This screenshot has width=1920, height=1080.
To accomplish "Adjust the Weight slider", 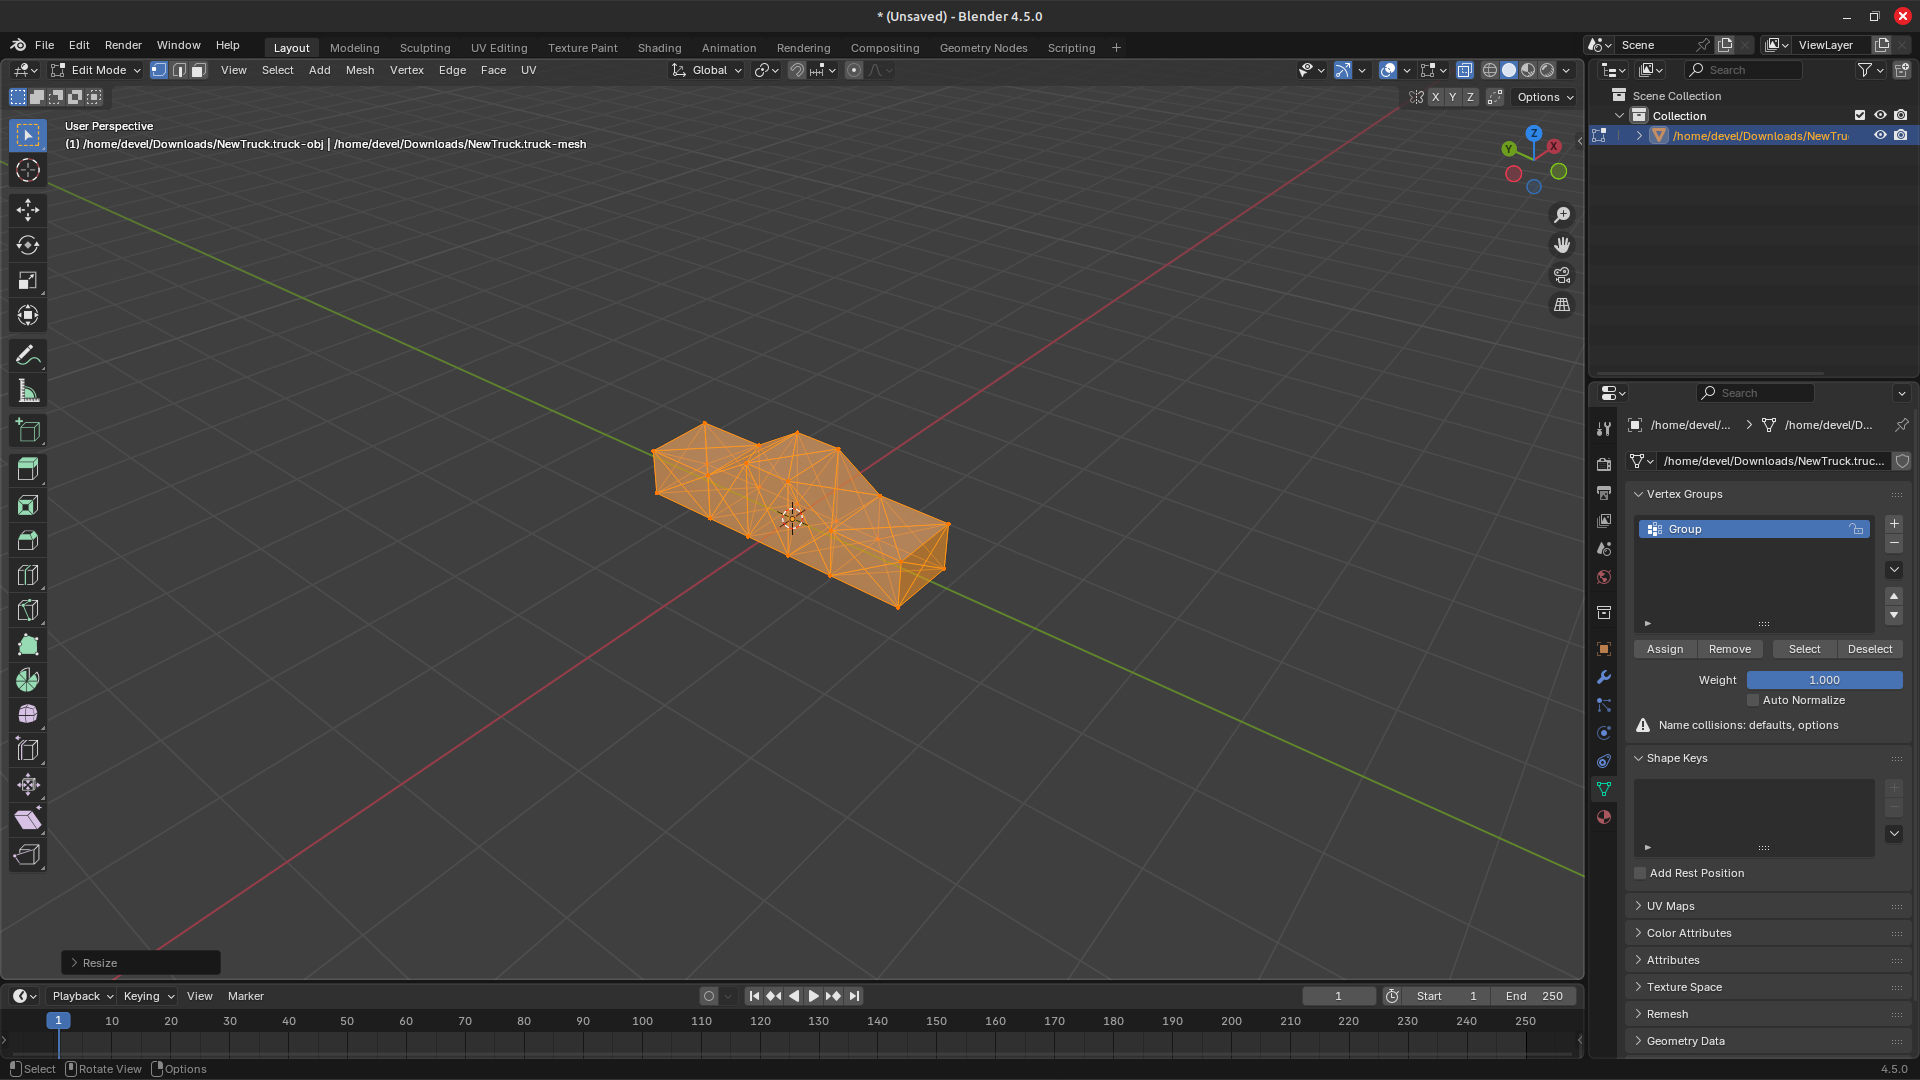I will click(x=1824, y=680).
